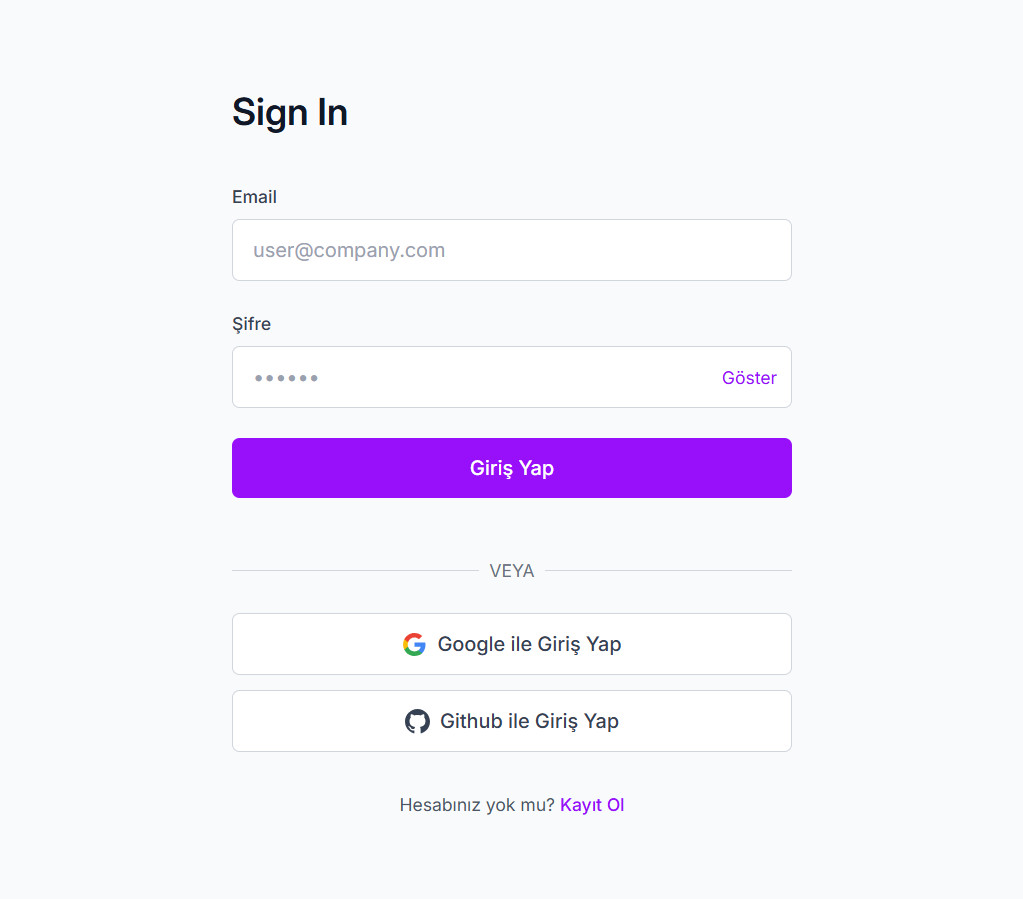Sign in using Github
The image size is (1023, 899).
click(511, 721)
